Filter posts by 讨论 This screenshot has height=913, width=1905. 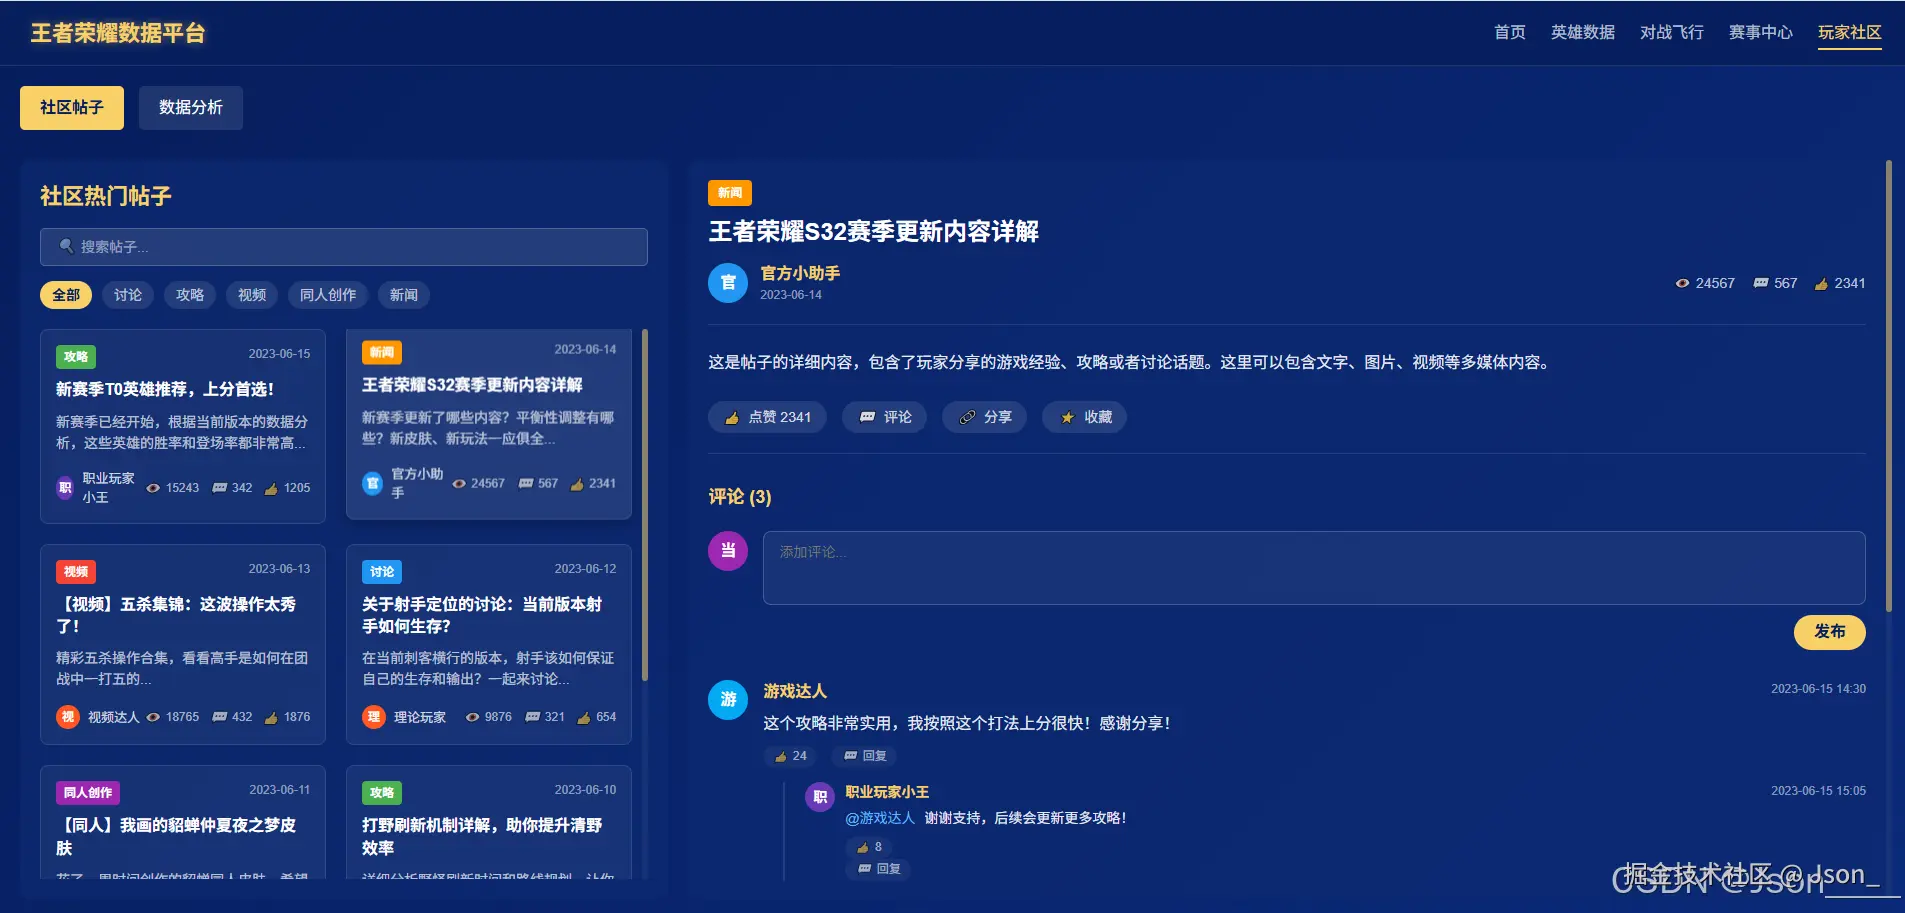pos(128,295)
